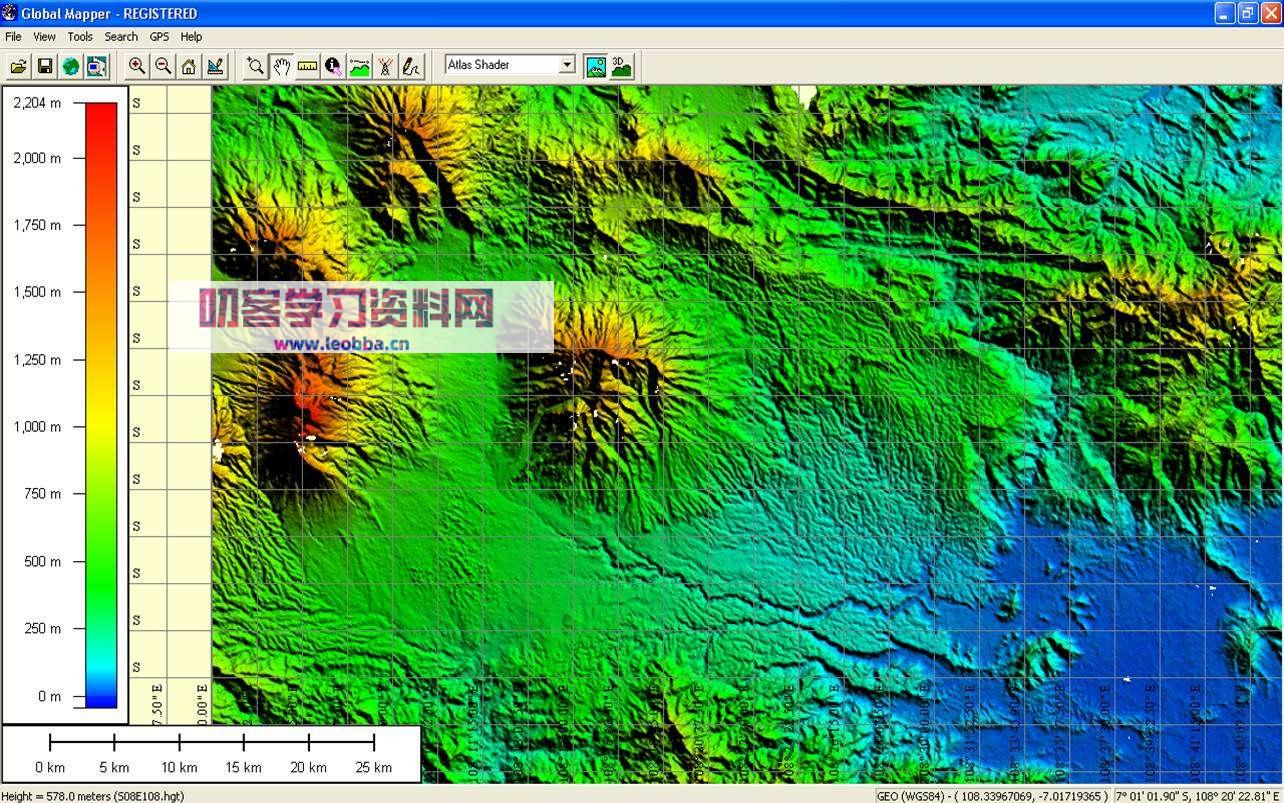Download online data via the globe icon
The height and width of the screenshot is (803, 1284).
(70, 65)
